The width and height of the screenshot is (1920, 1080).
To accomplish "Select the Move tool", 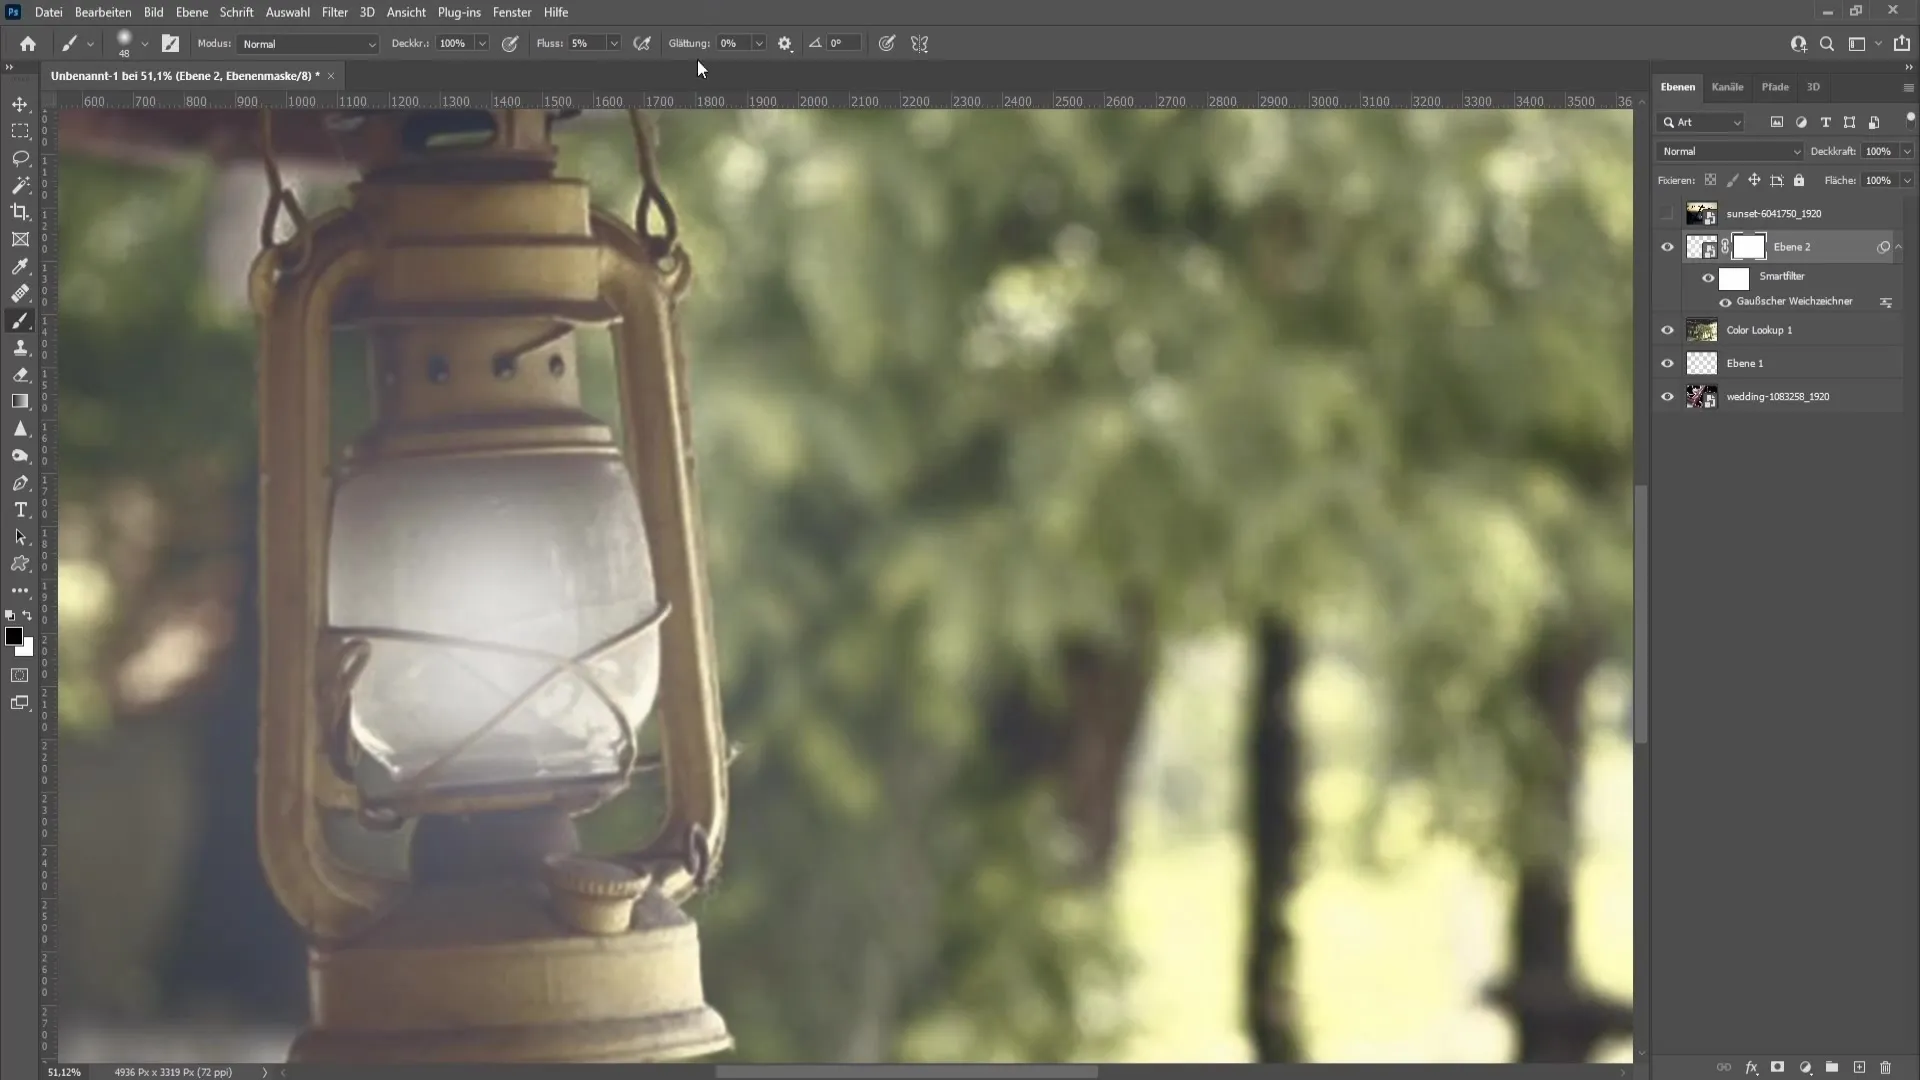I will click(20, 104).
